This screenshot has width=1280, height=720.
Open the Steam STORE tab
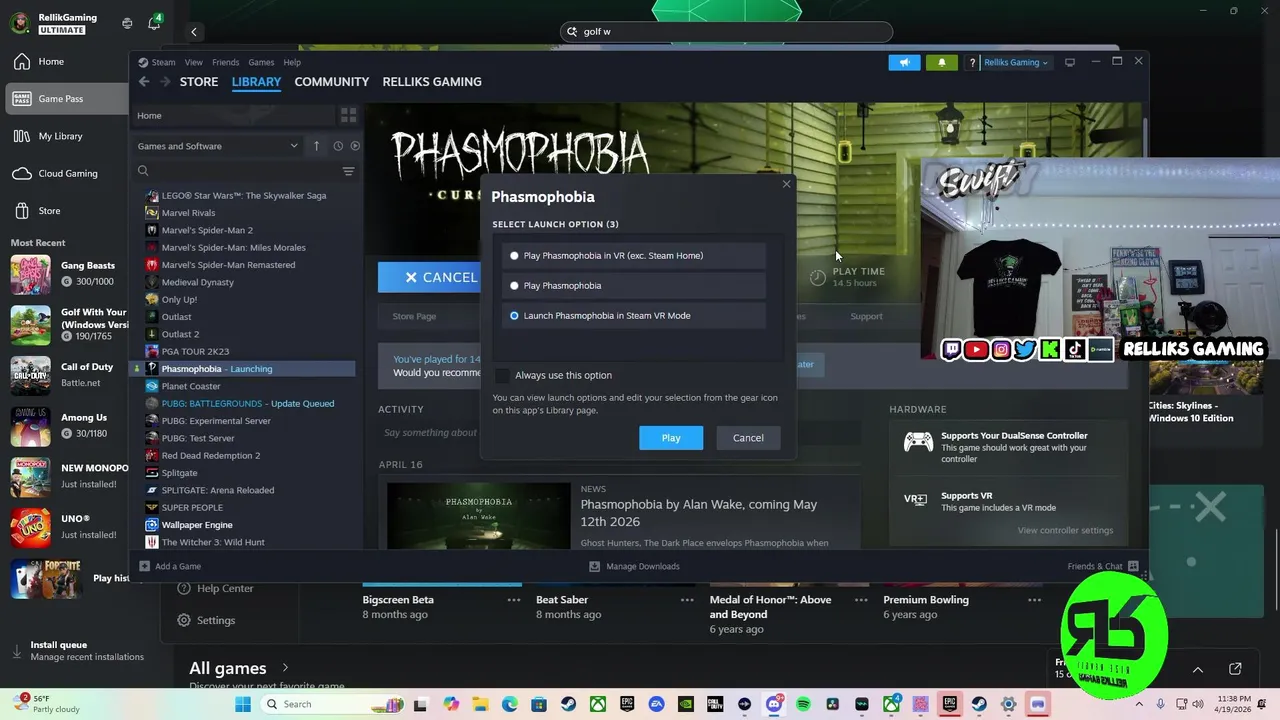click(199, 82)
